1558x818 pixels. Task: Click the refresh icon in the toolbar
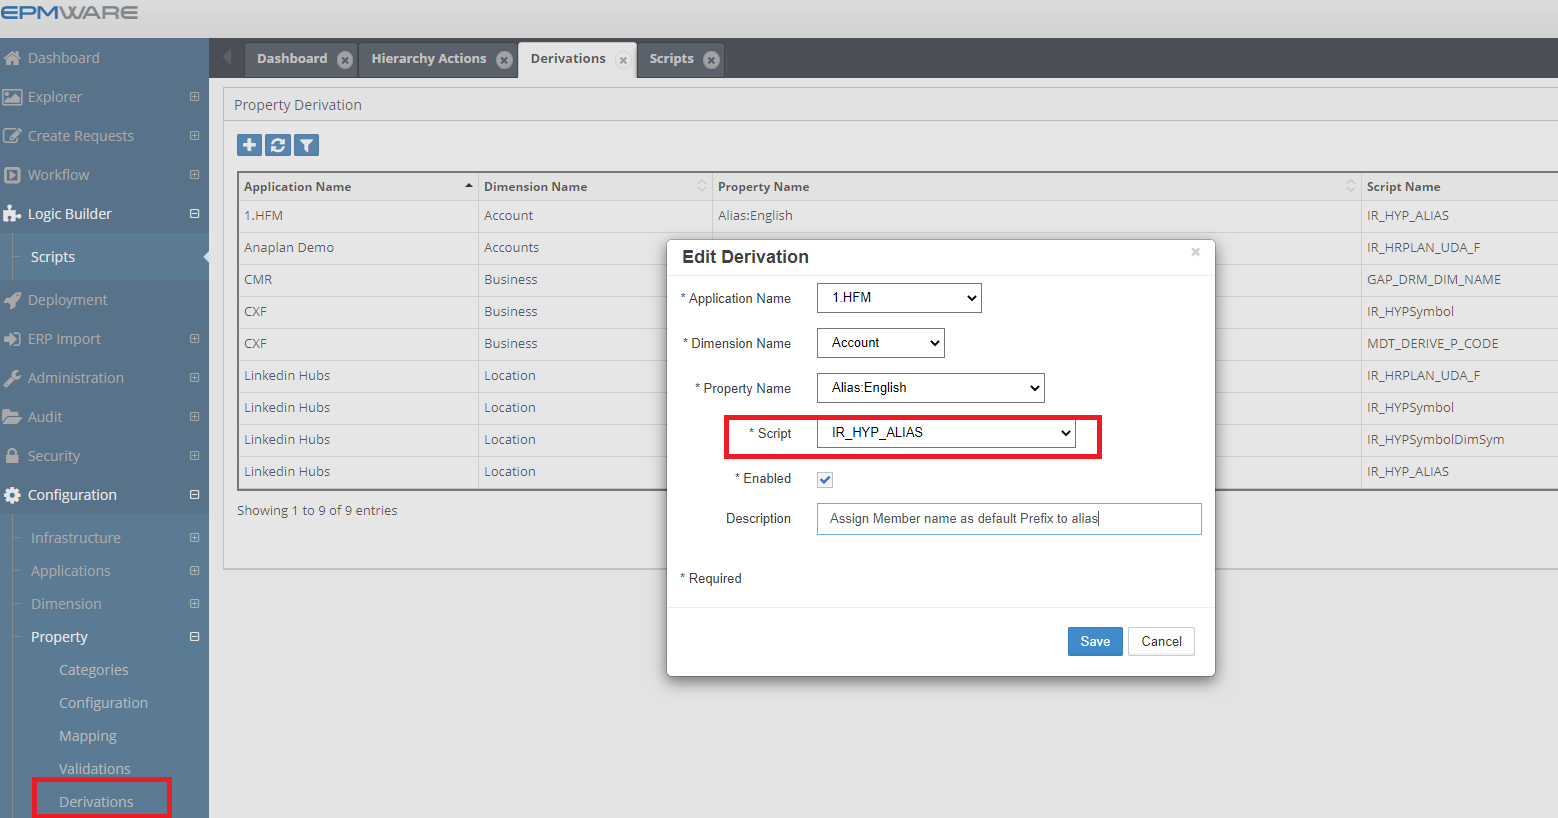[x=278, y=145]
